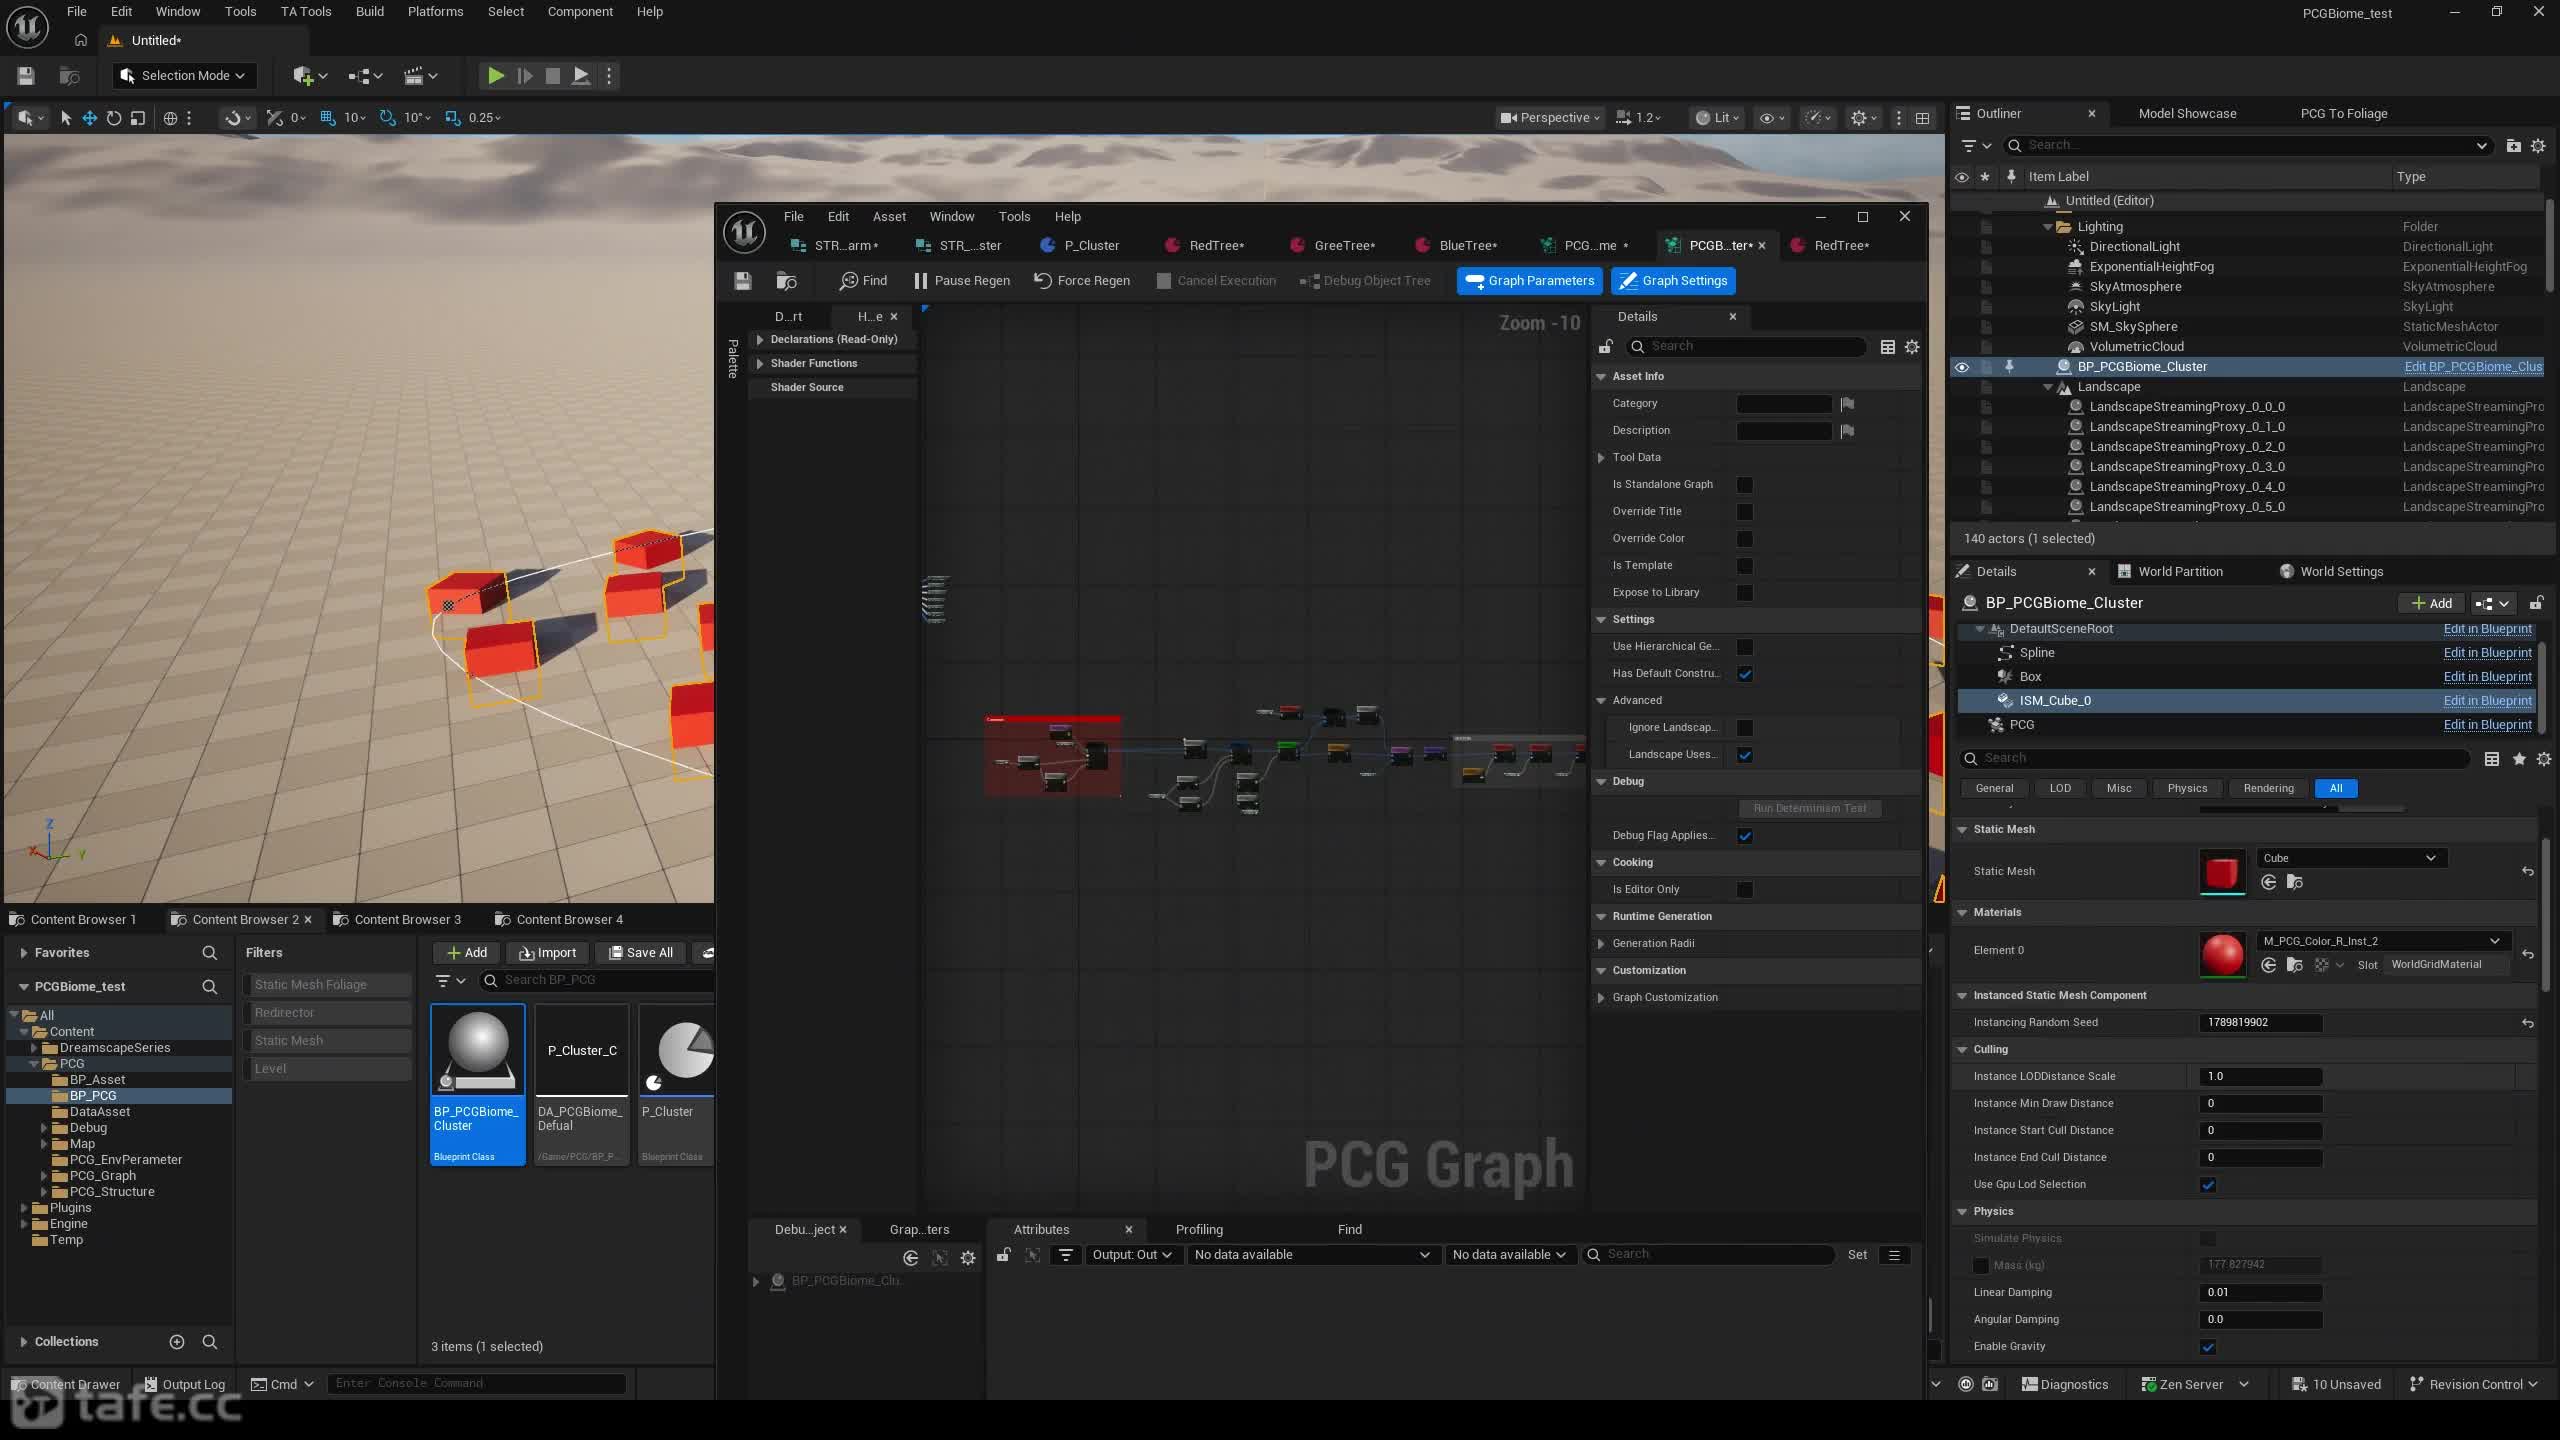
Task: Toggle Use Gpu Lod Selection checkbox
Action: 2208,1185
